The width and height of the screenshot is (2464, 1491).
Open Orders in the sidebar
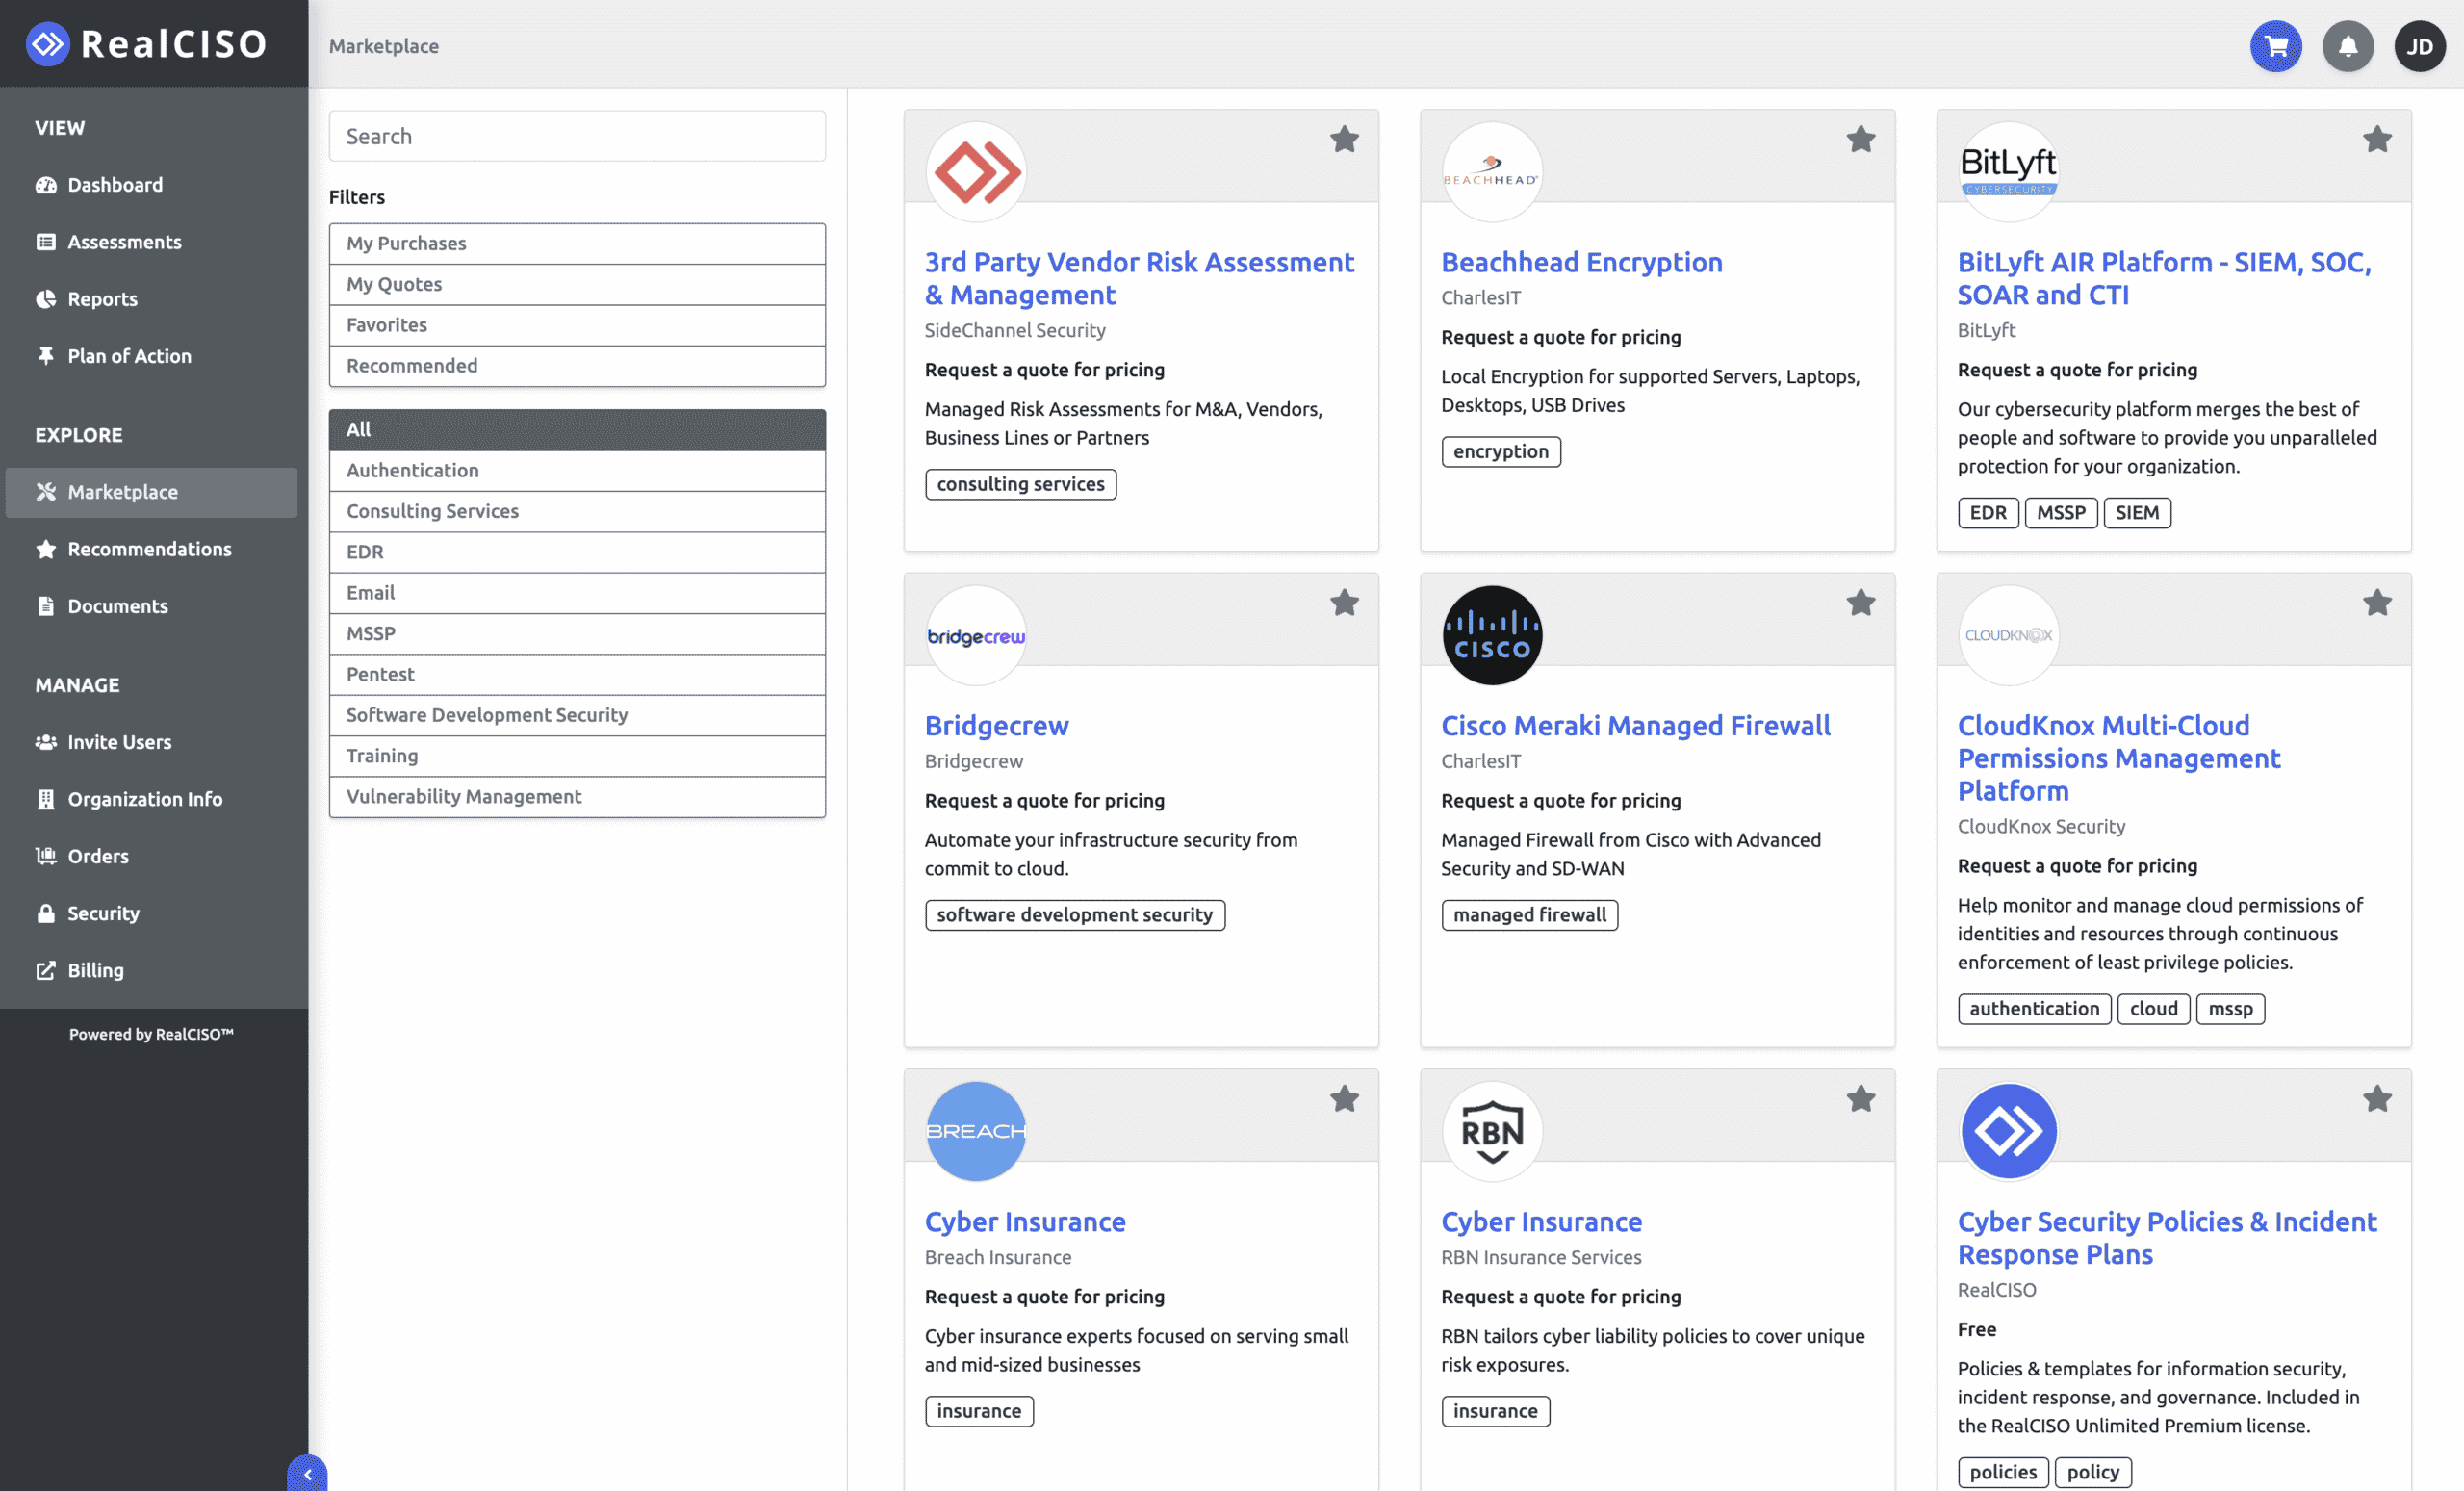[x=152, y=856]
